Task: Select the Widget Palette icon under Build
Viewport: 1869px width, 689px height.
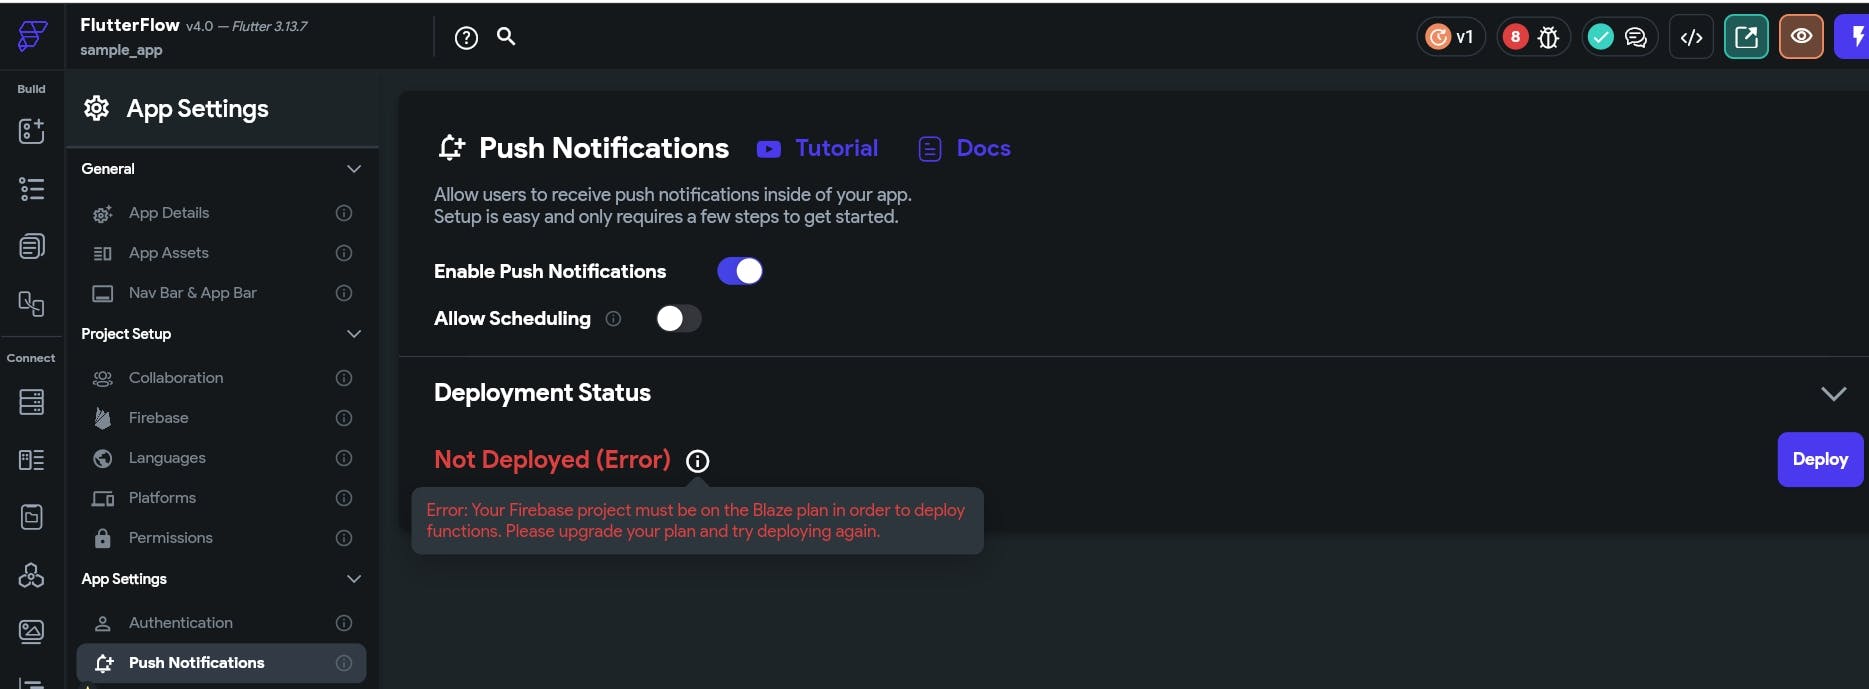Action: (x=31, y=131)
